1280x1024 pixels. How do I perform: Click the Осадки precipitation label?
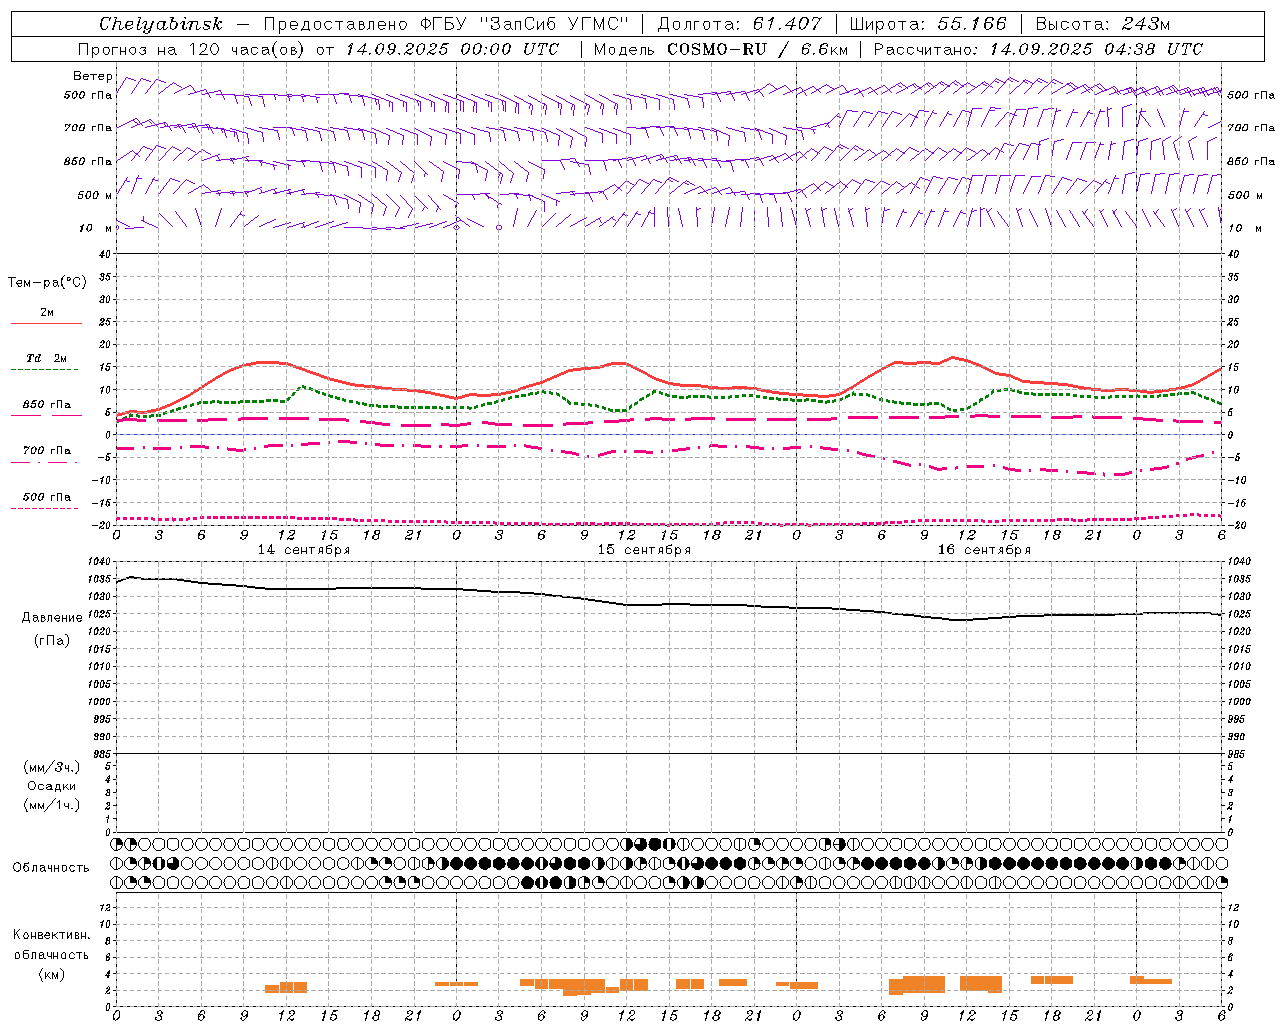tap(52, 786)
